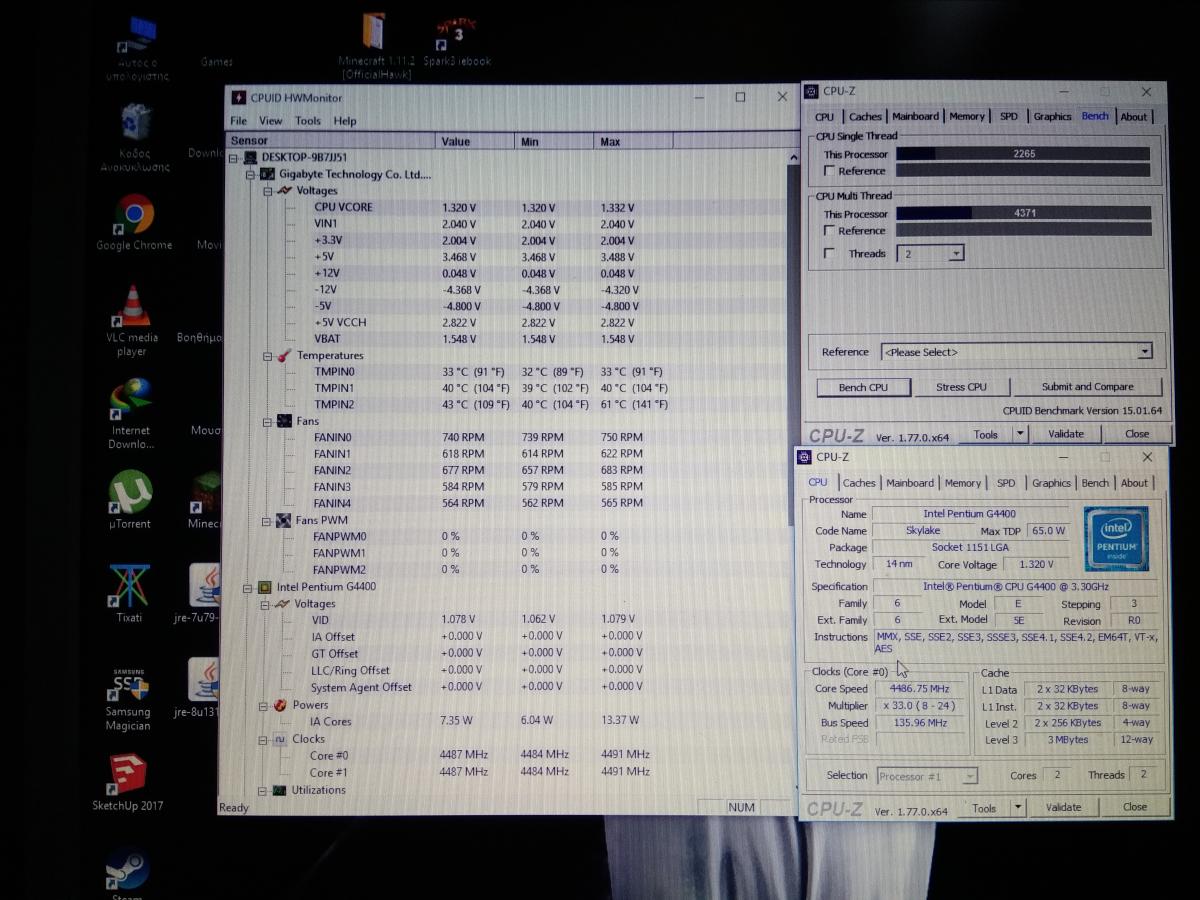
Task: Click the Intel Pentium Inside logo
Action: click(1116, 539)
